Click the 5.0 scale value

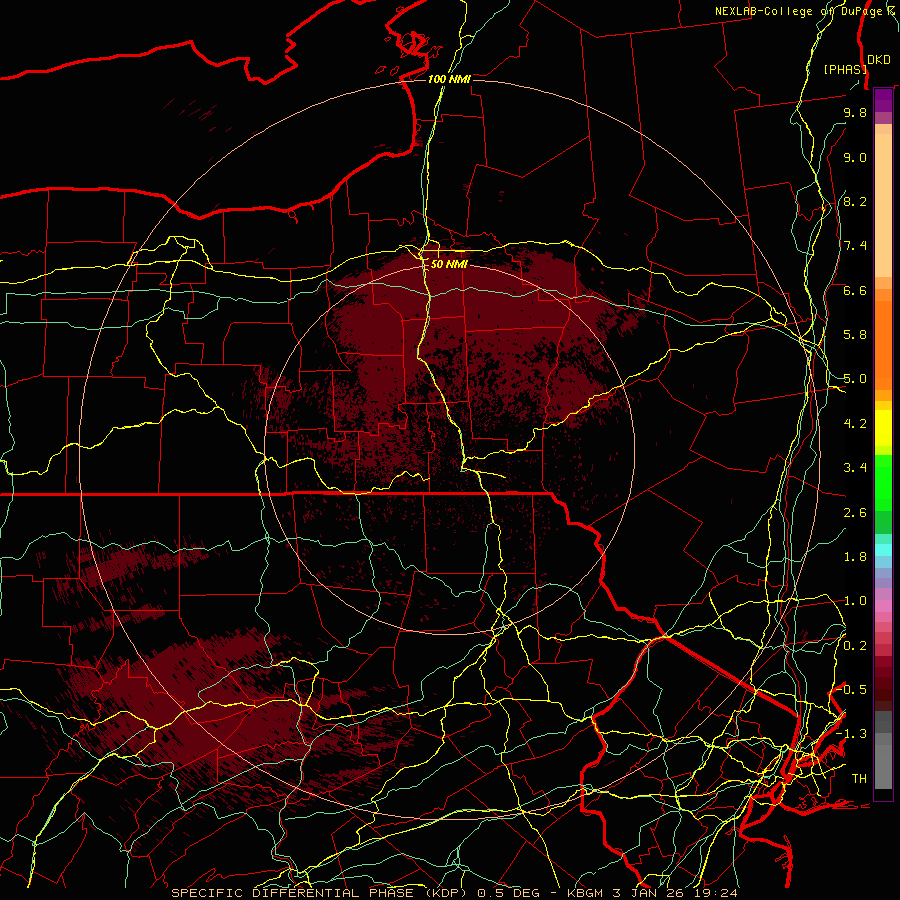point(855,379)
